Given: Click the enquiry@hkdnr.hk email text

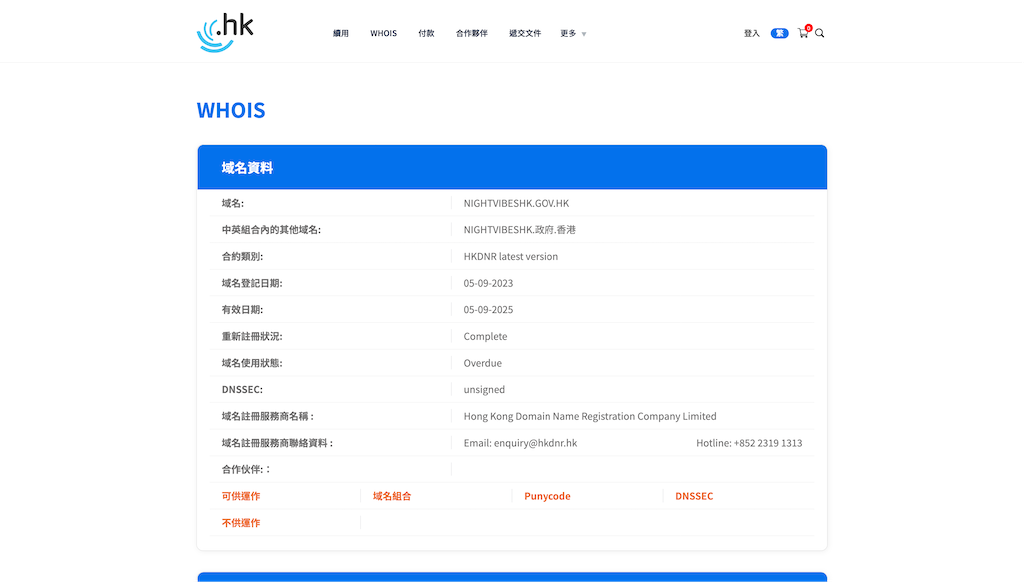Looking at the screenshot, I should coord(535,443).
